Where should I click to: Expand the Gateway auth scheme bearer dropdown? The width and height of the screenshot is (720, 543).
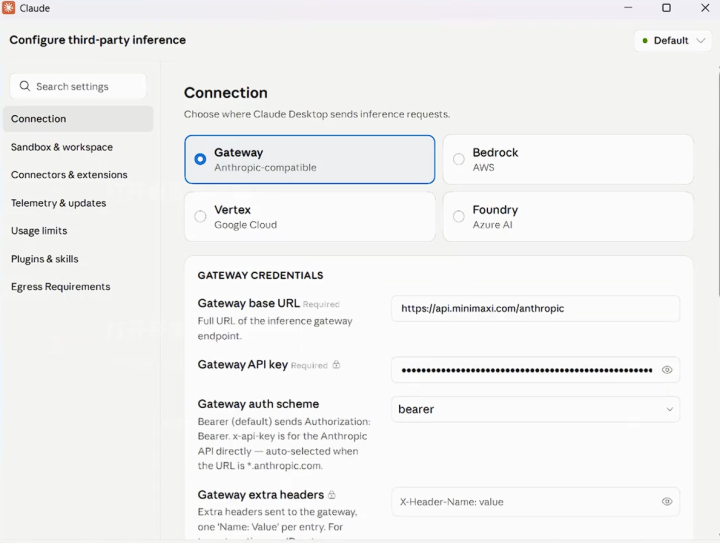tap(535, 409)
